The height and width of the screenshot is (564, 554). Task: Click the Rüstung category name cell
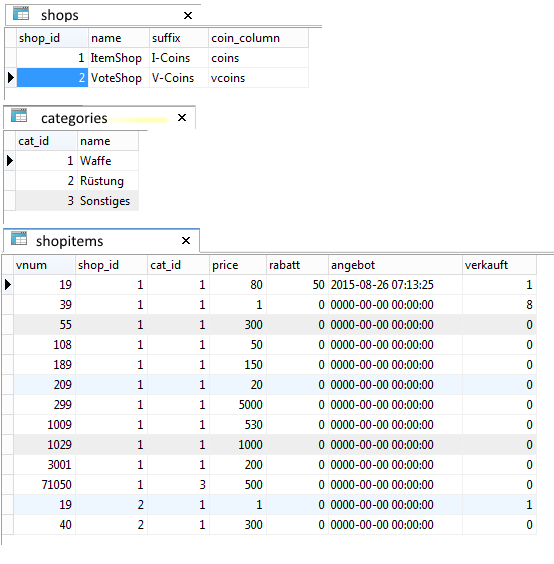108,181
